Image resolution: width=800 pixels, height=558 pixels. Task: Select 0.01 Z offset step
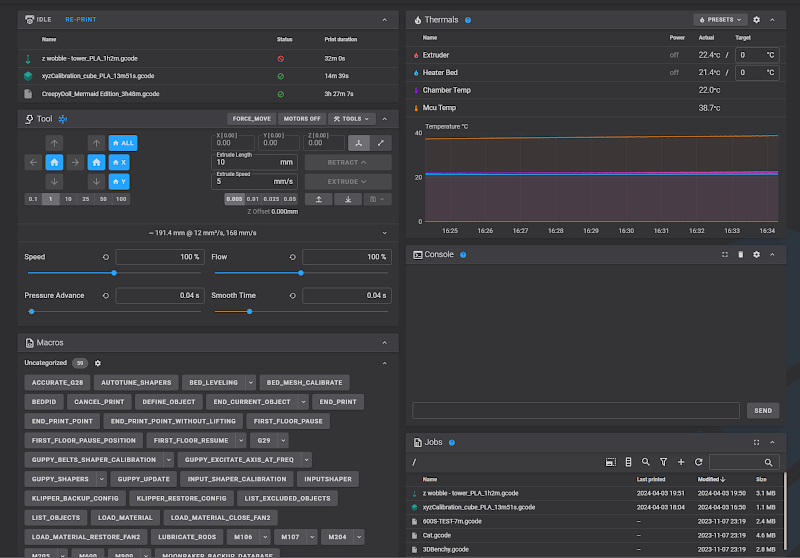pyautogui.click(x=253, y=199)
